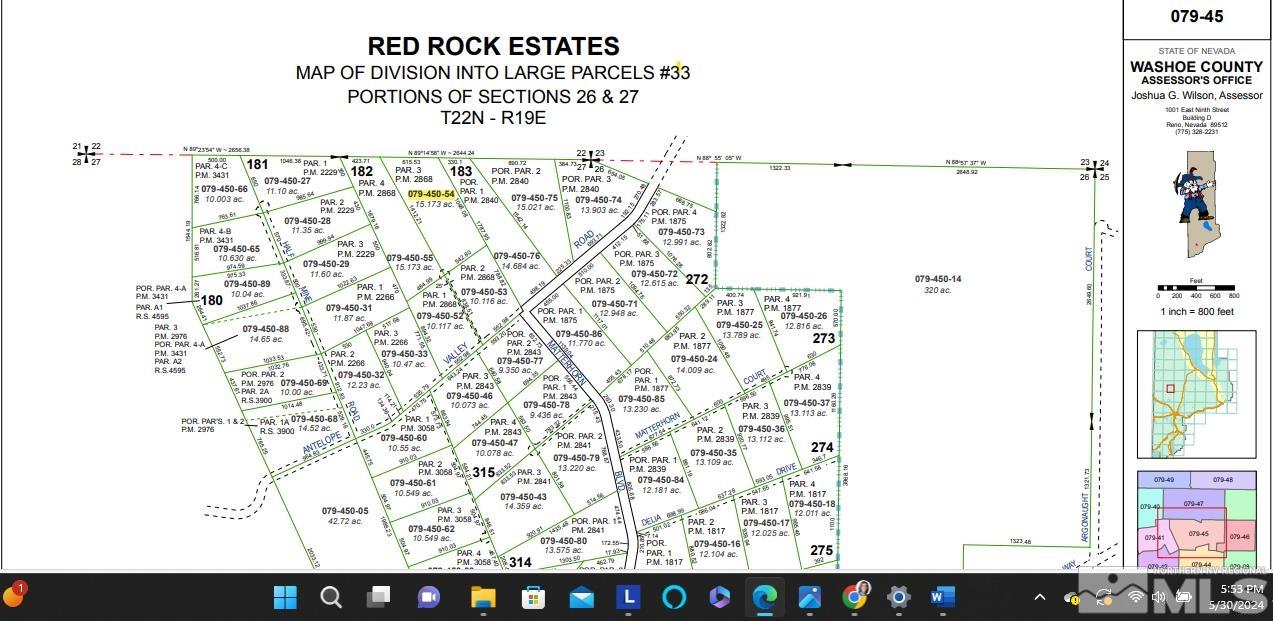Open Microsoft Store taskbar icon
The image size is (1273, 621).
pos(533,597)
